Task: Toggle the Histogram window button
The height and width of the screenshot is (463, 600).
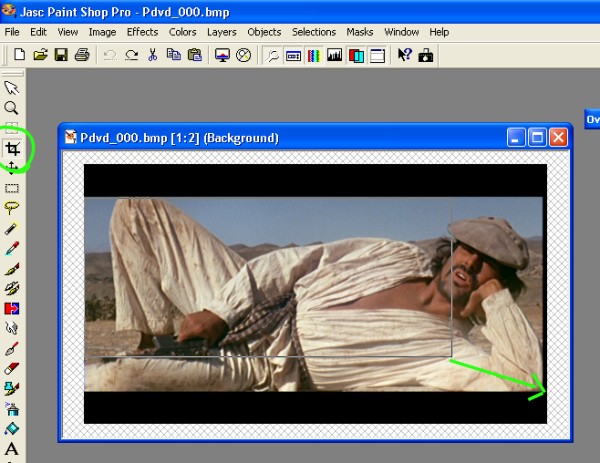Action: pyautogui.click(x=334, y=55)
